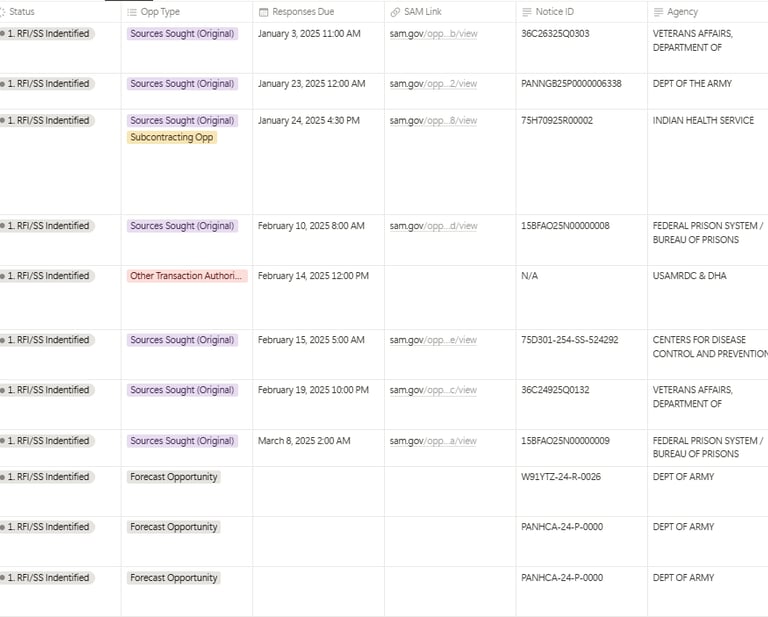Click the Agency text column icon
The height and width of the screenshot is (617, 768).
point(658,12)
